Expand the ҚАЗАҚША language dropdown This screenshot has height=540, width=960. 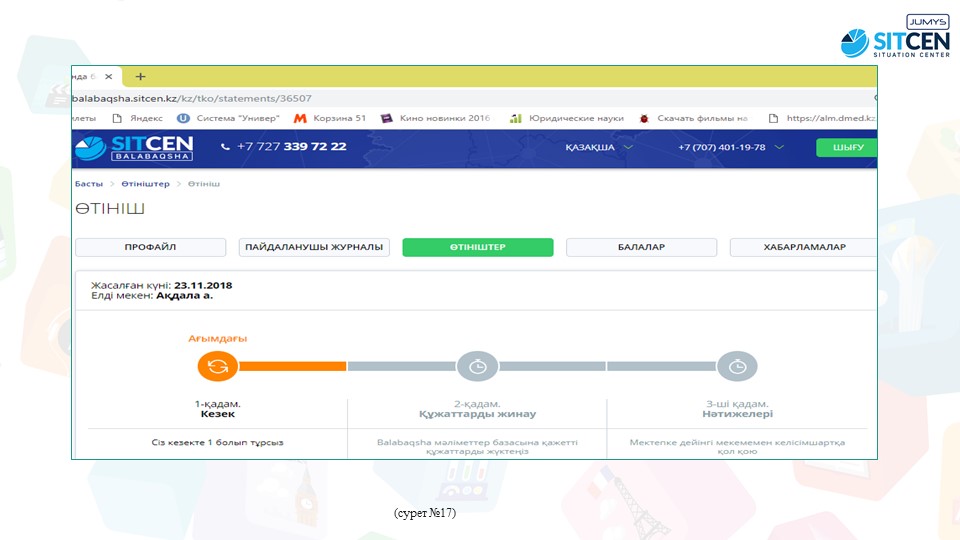pos(599,147)
